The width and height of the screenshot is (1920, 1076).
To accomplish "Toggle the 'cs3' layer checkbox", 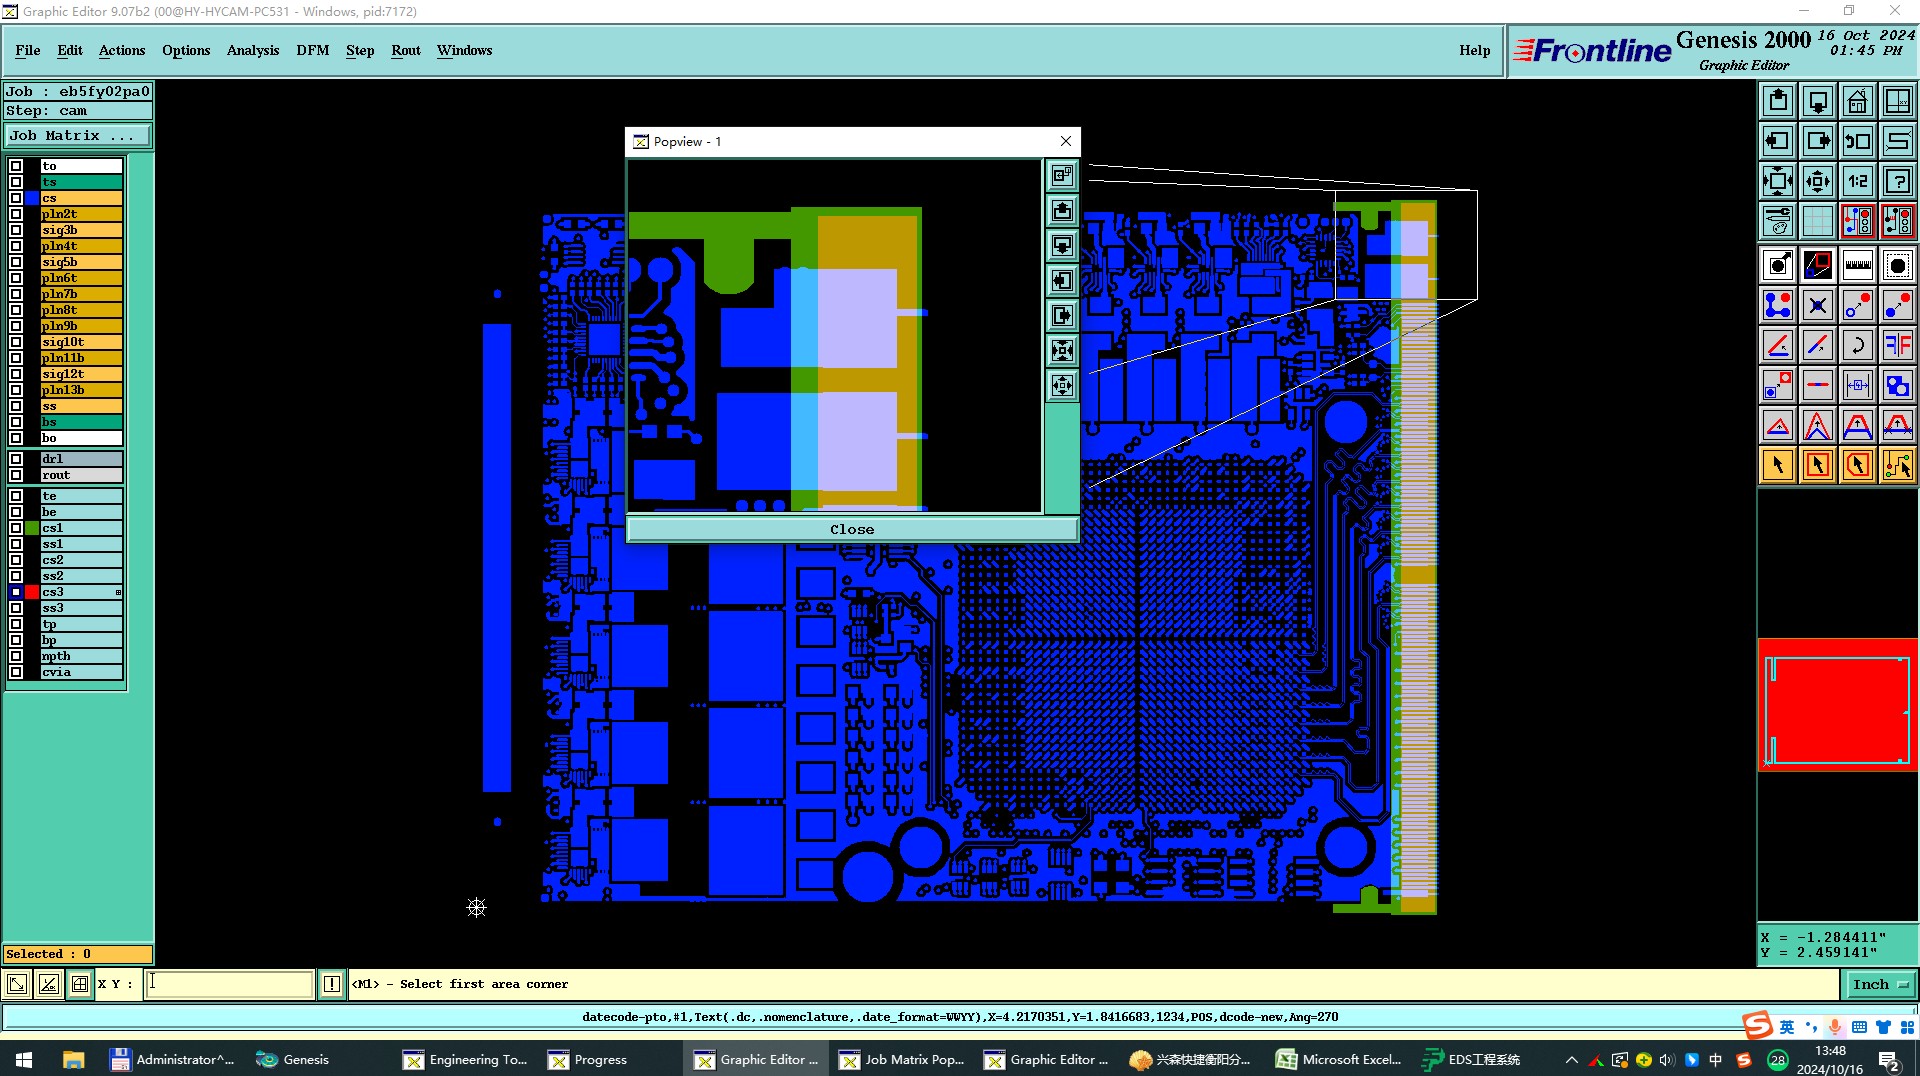I will (16, 592).
